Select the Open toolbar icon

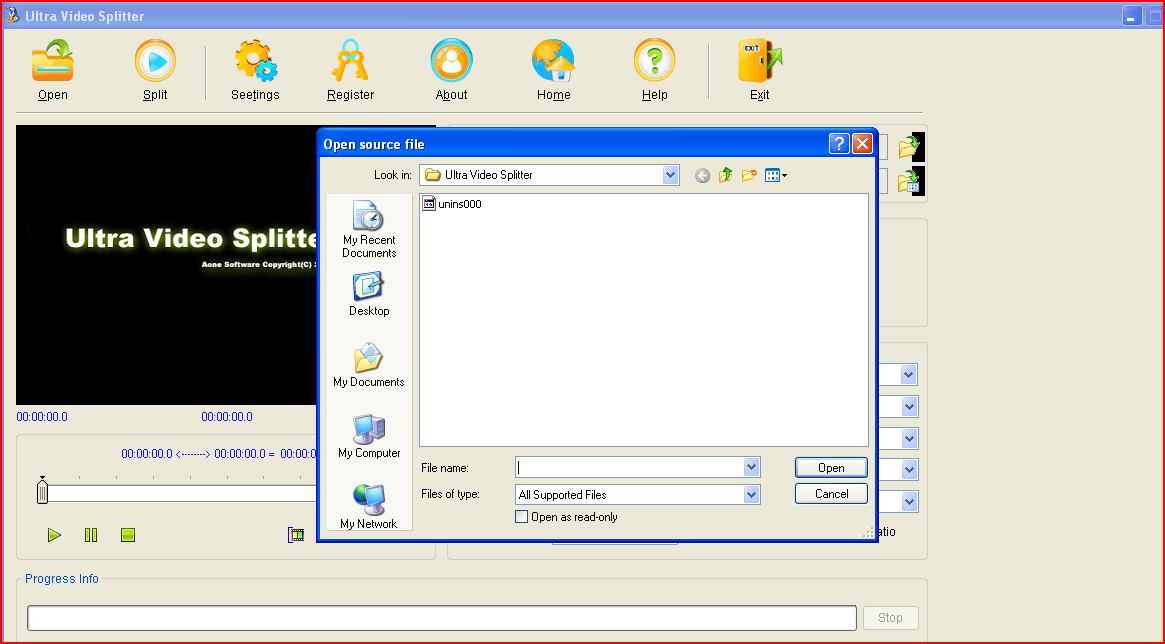(x=52, y=62)
